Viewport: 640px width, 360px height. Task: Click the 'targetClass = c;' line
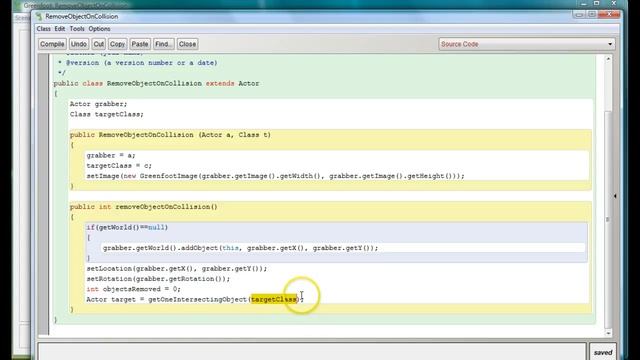coord(119,165)
